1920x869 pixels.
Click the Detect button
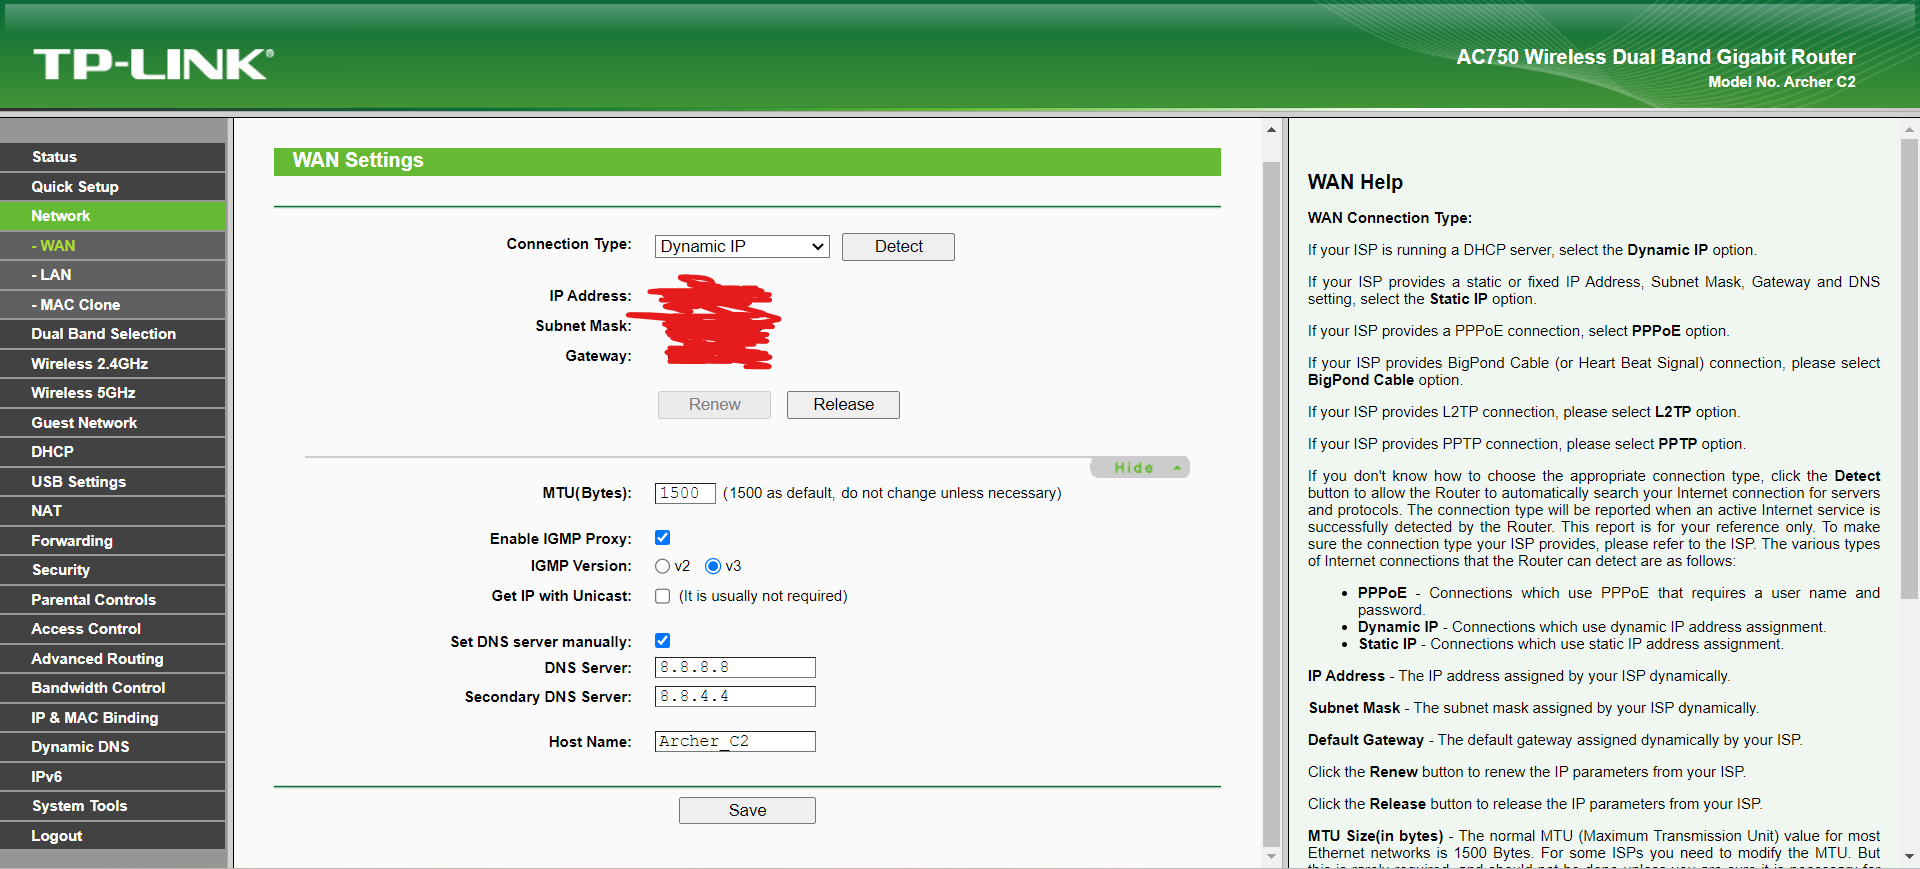click(898, 247)
